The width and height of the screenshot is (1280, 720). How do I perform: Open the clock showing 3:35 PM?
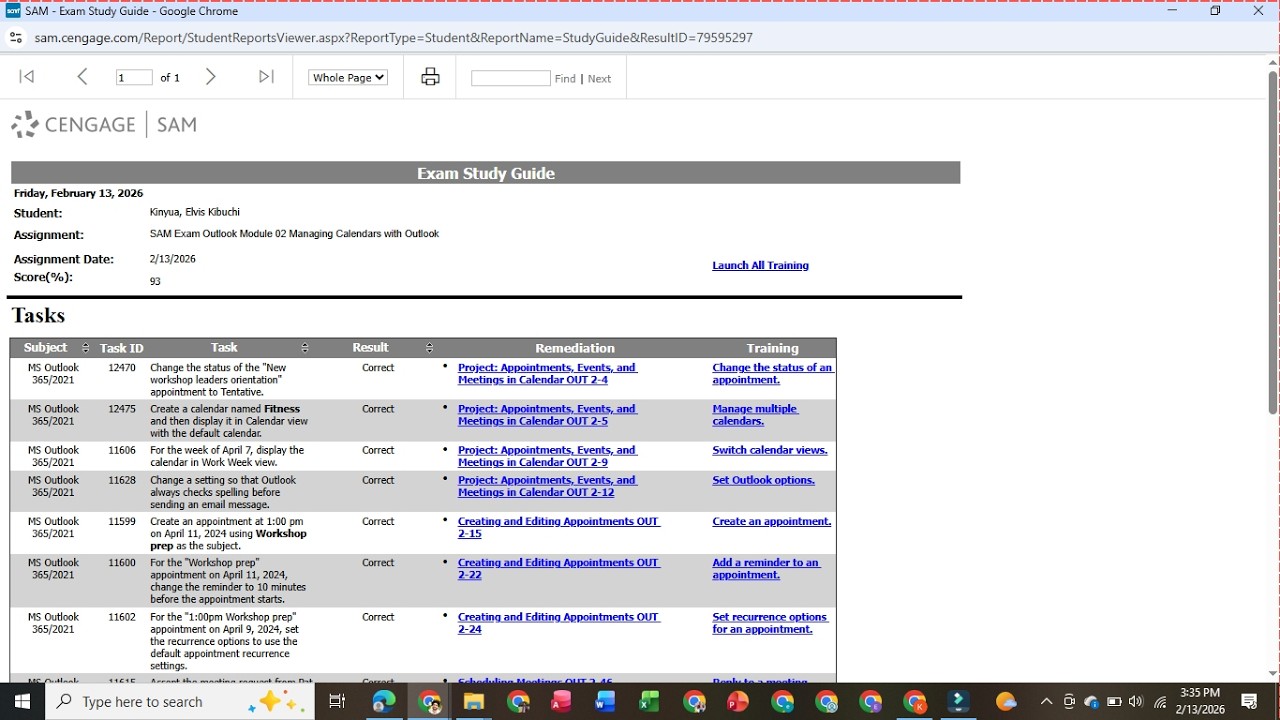click(1200, 701)
